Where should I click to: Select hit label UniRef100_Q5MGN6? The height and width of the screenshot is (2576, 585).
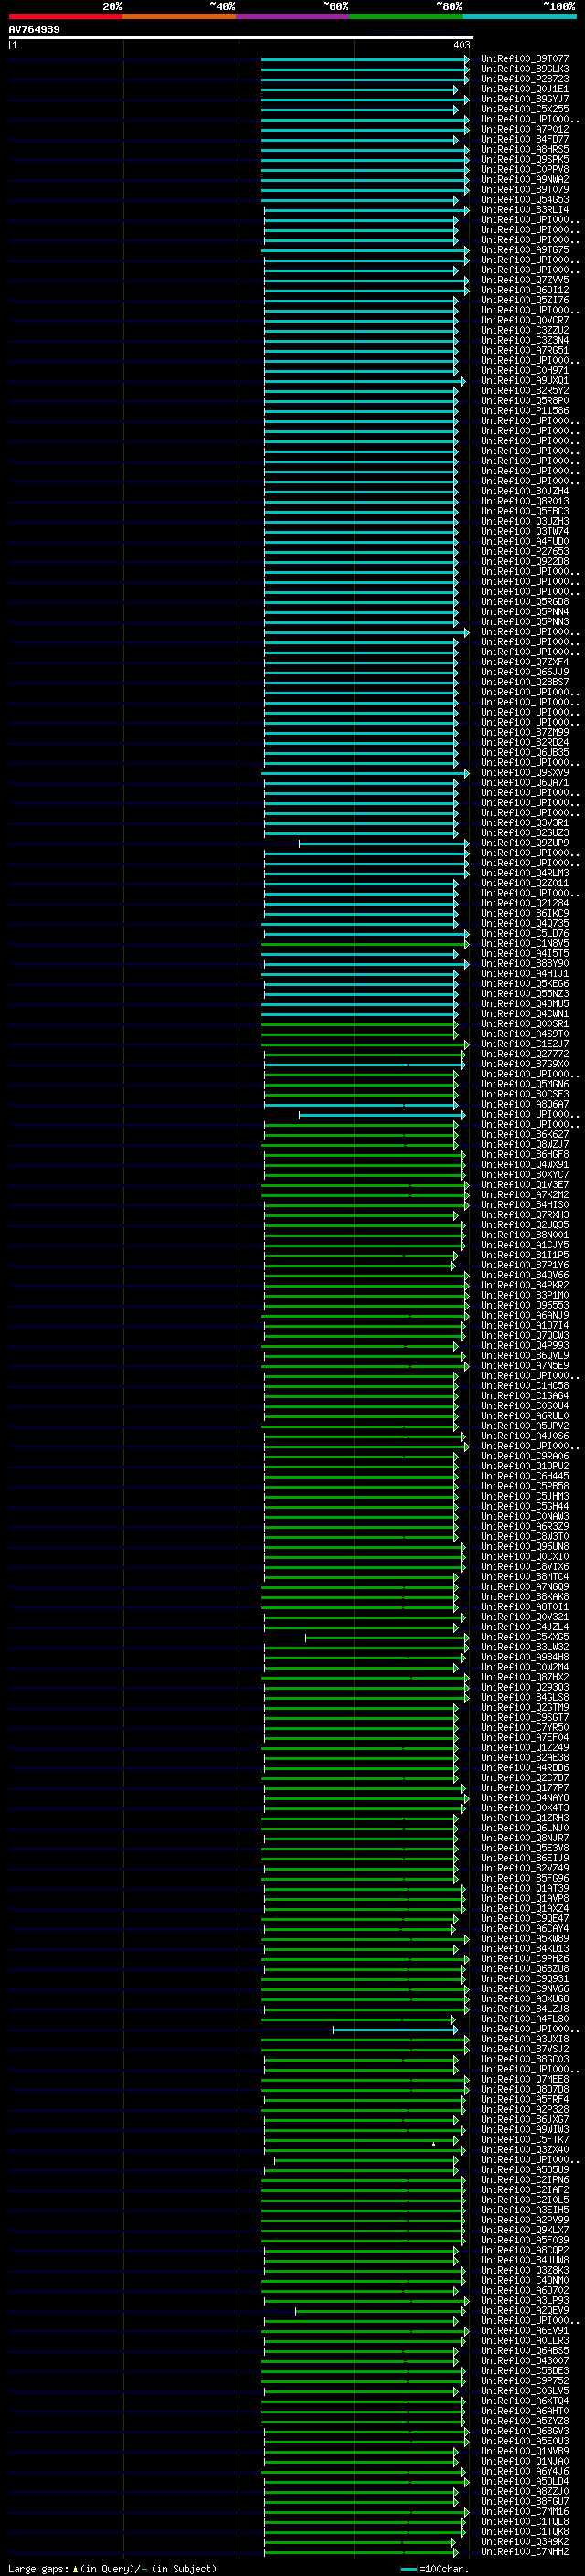click(x=525, y=1083)
